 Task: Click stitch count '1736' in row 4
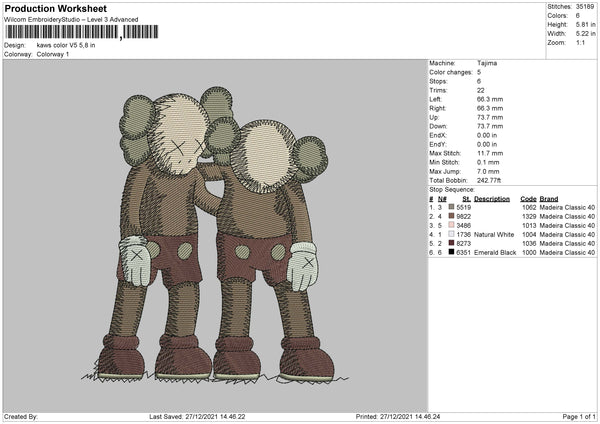[463, 235]
